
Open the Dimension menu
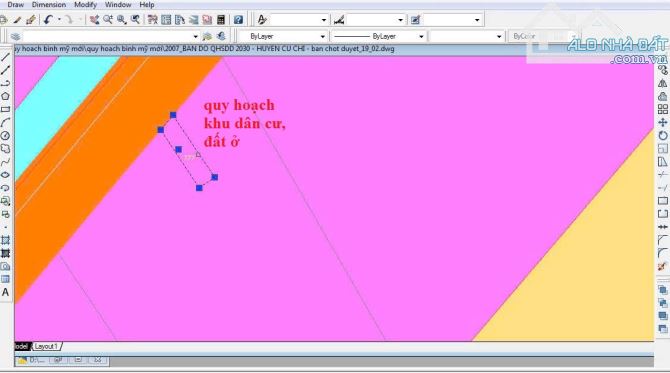(x=49, y=5)
